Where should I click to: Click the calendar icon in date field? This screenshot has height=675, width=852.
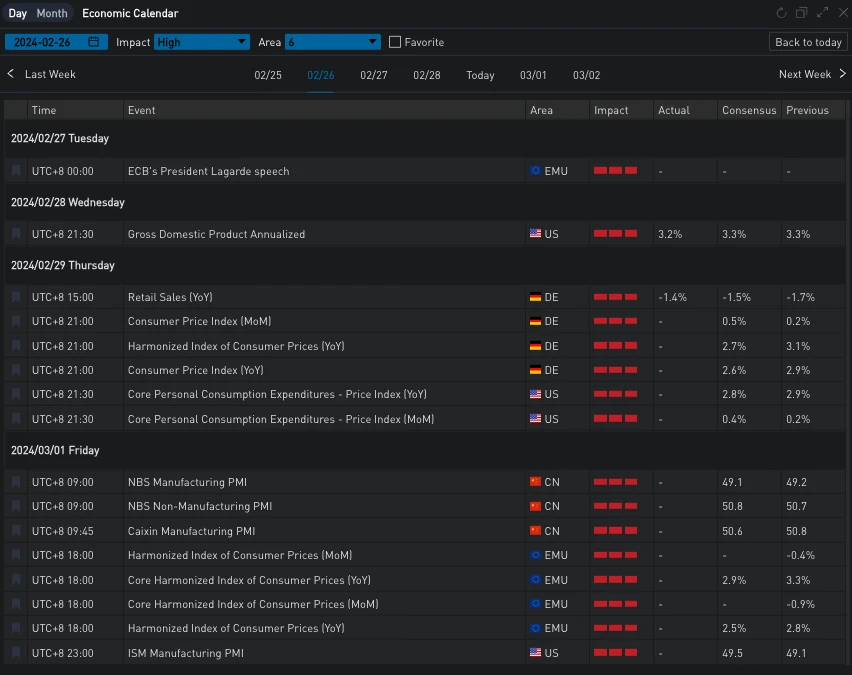[94, 42]
